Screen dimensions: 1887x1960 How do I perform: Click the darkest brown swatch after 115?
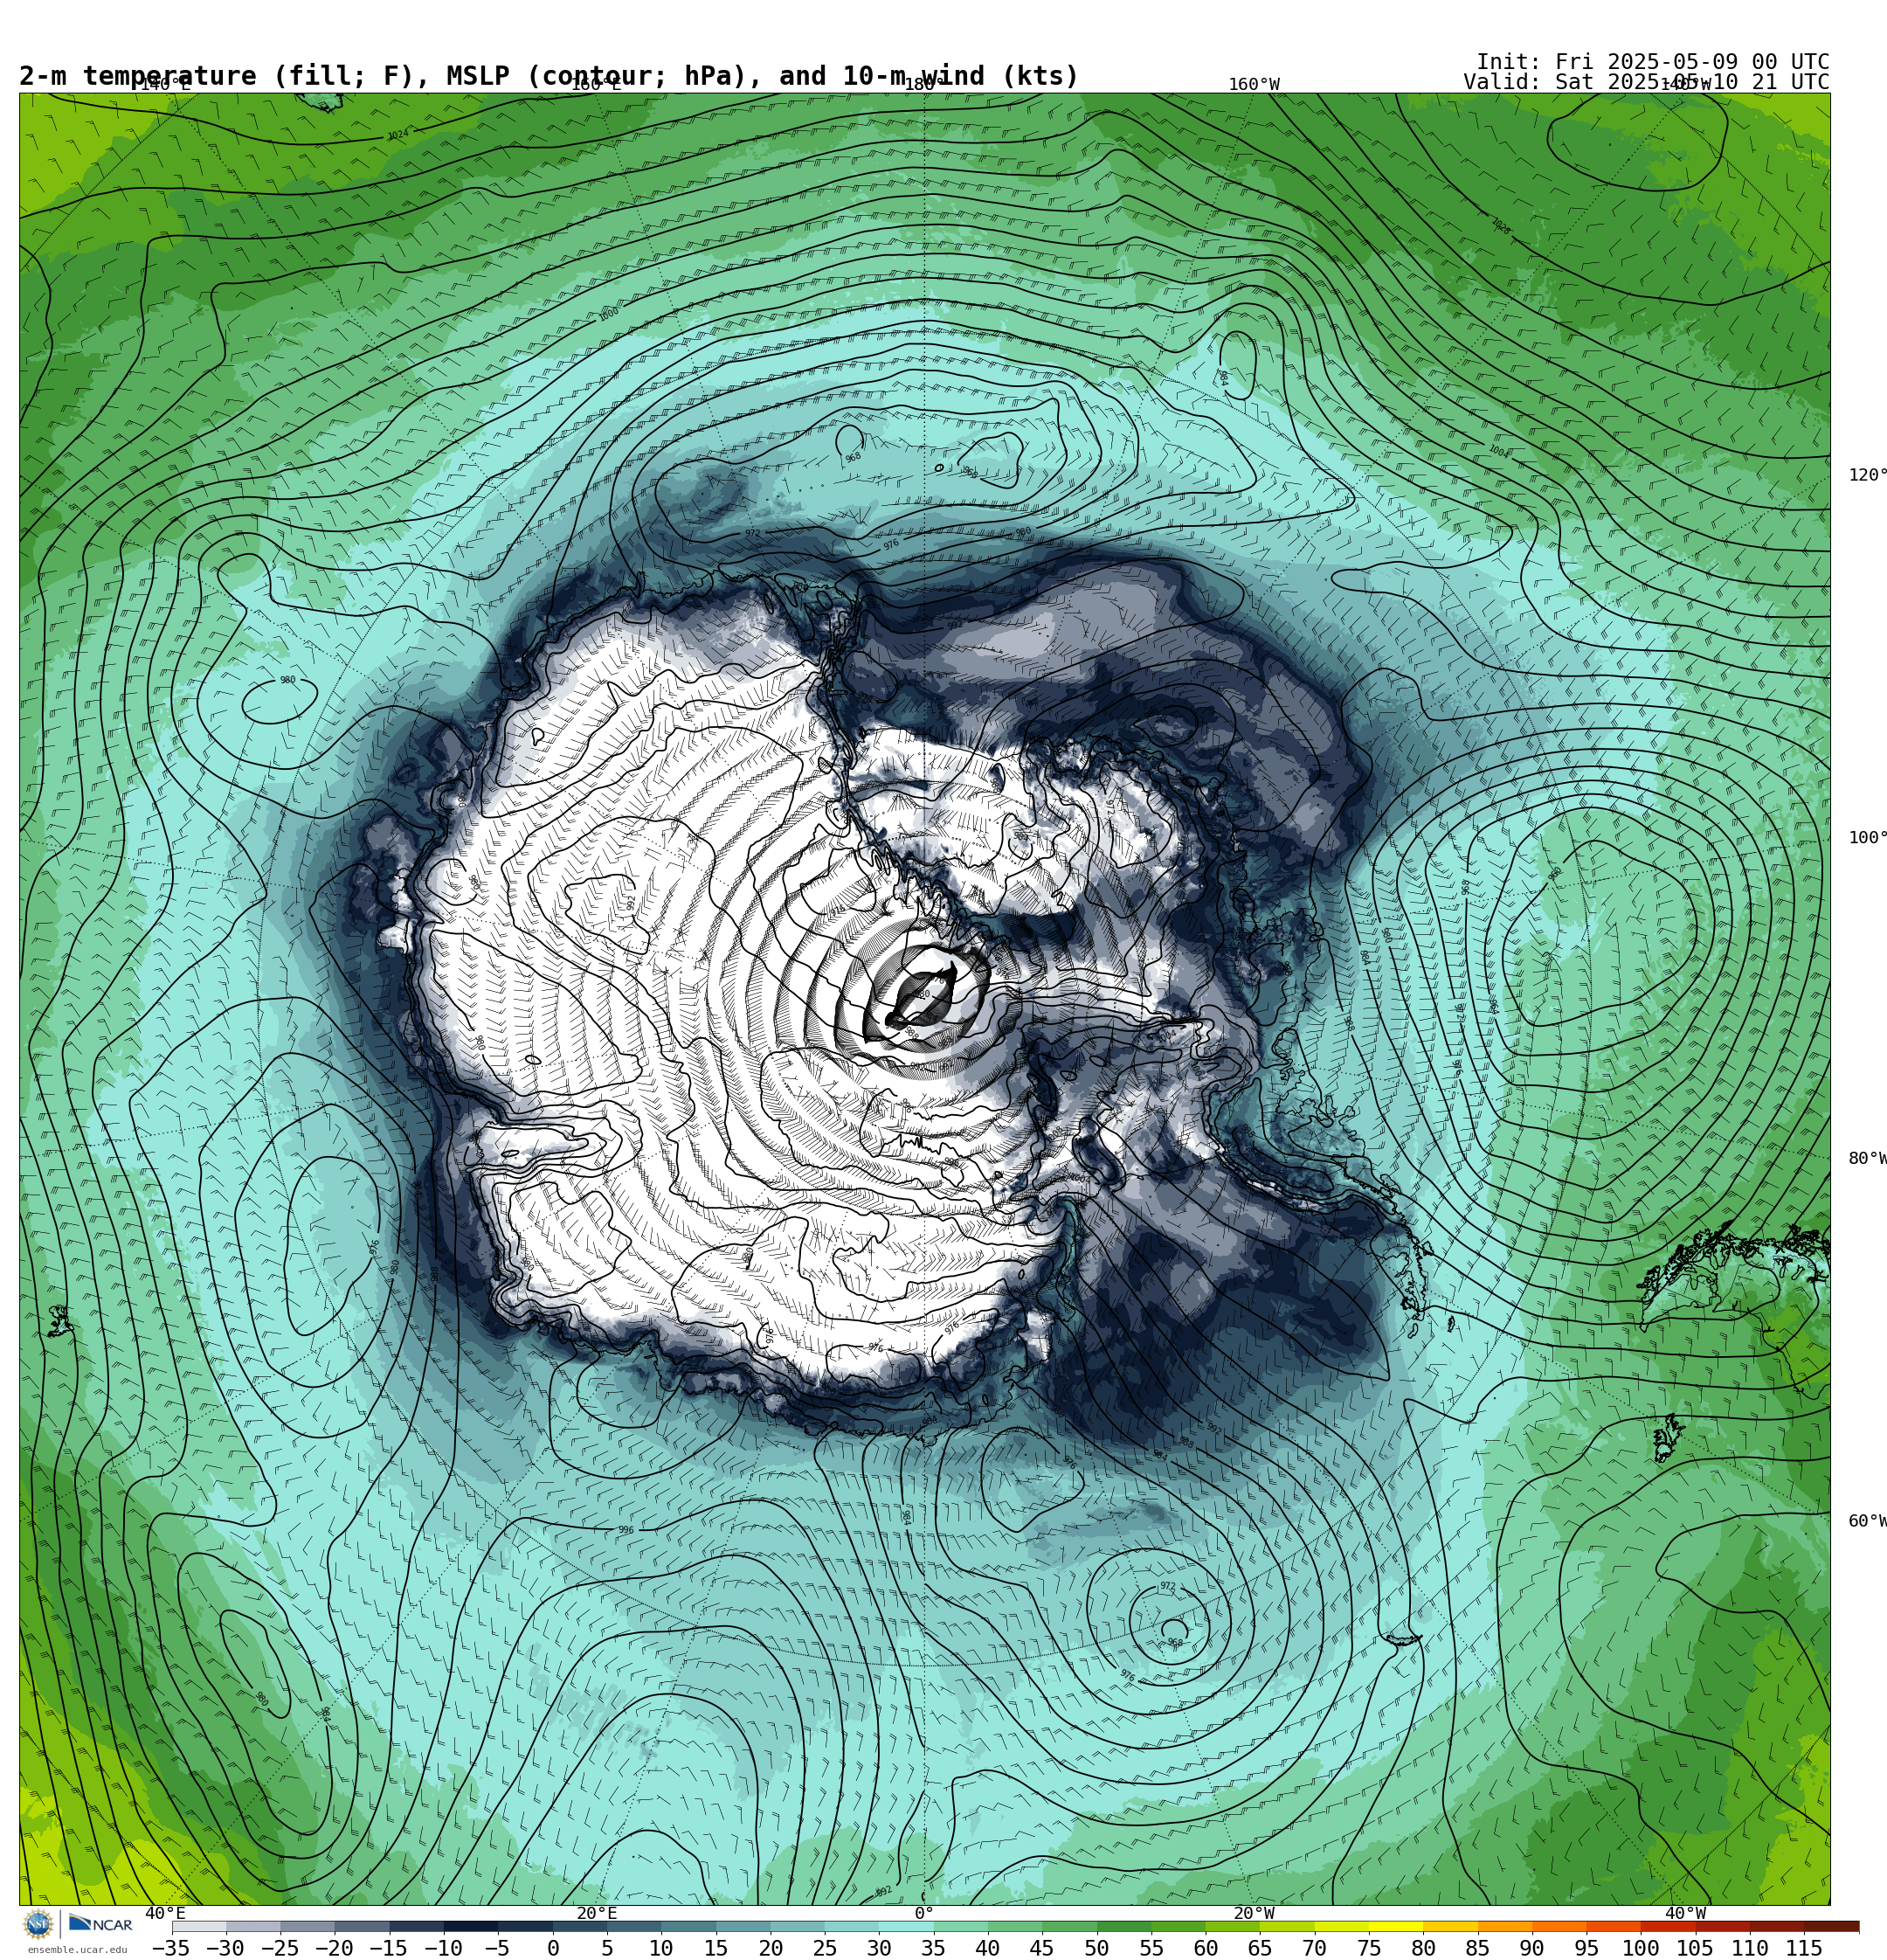click(x=1831, y=1926)
